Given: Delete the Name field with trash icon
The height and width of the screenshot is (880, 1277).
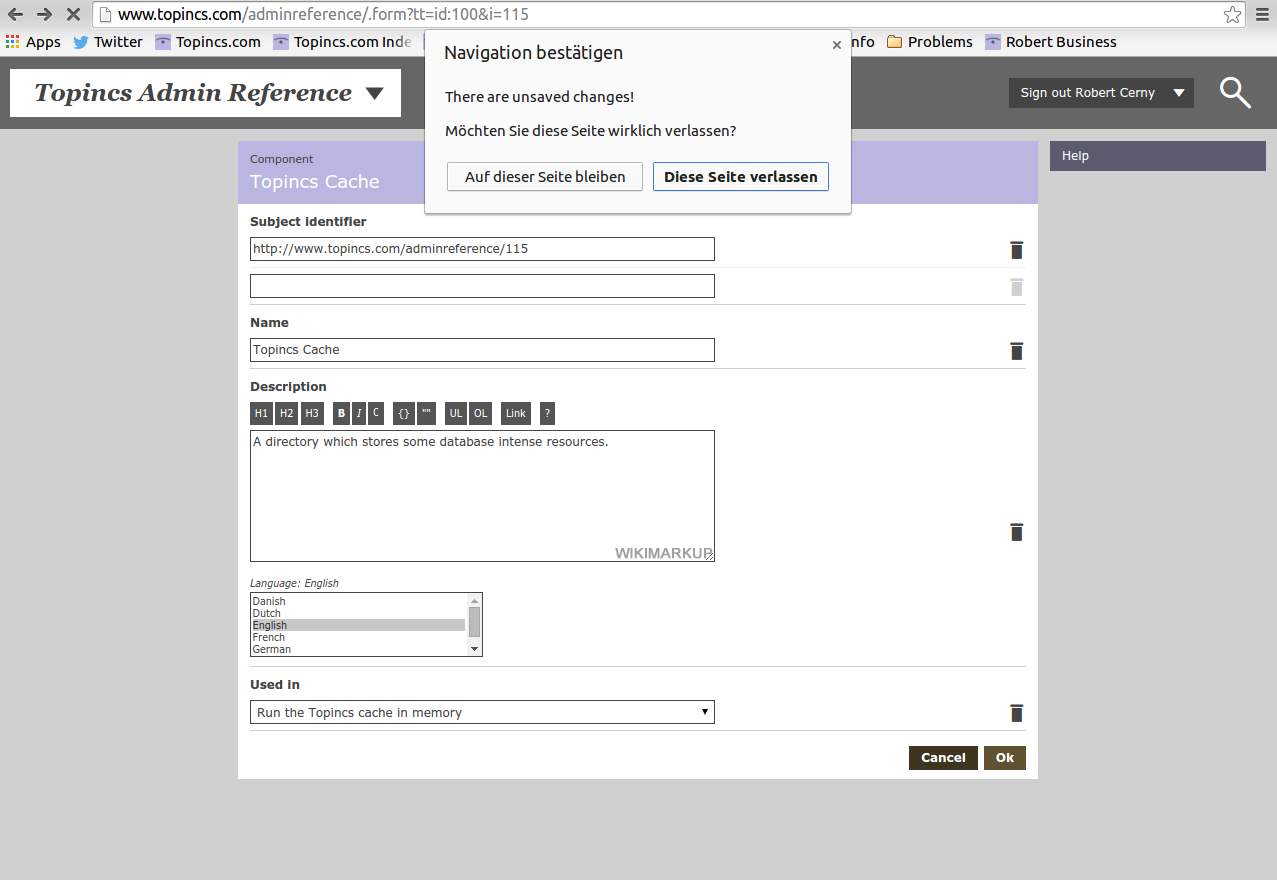Looking at the screenshot, I should pyautogui.click(x=1016, y=351).
